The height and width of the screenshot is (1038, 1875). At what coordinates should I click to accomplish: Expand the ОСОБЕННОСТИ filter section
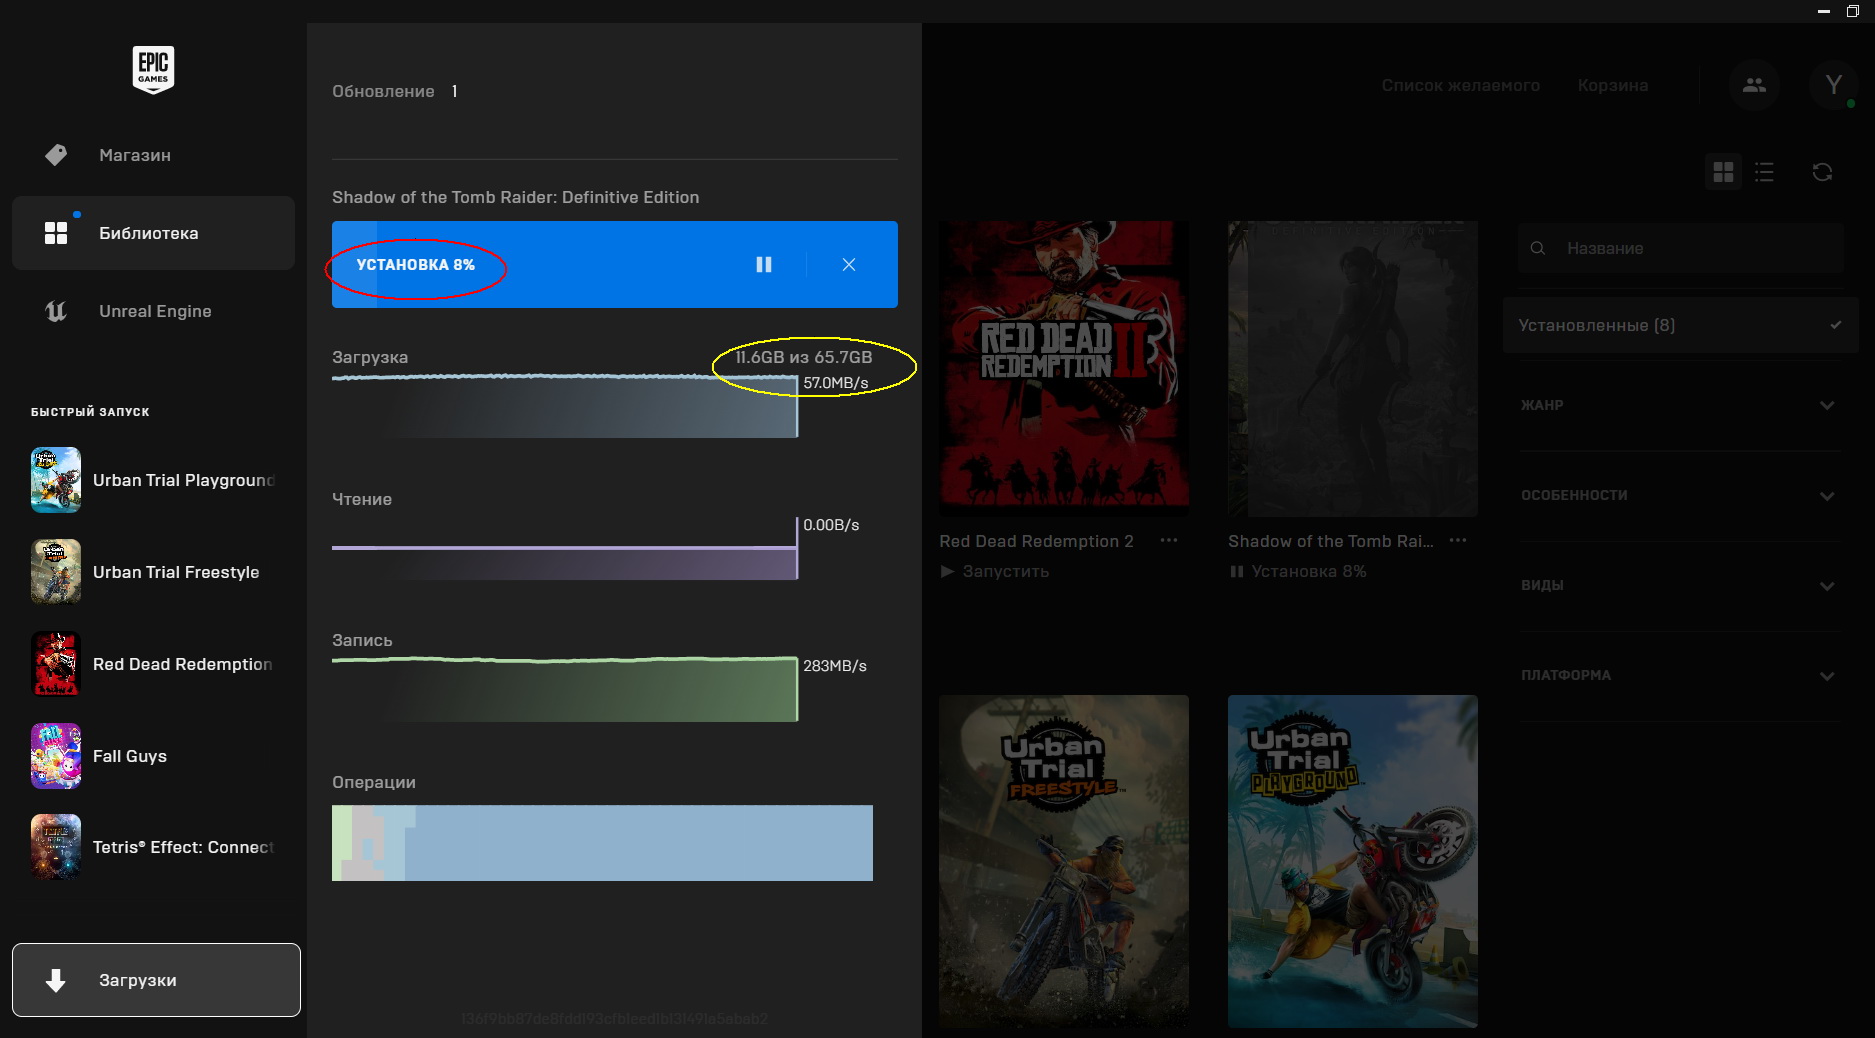tap(1680, 495)
